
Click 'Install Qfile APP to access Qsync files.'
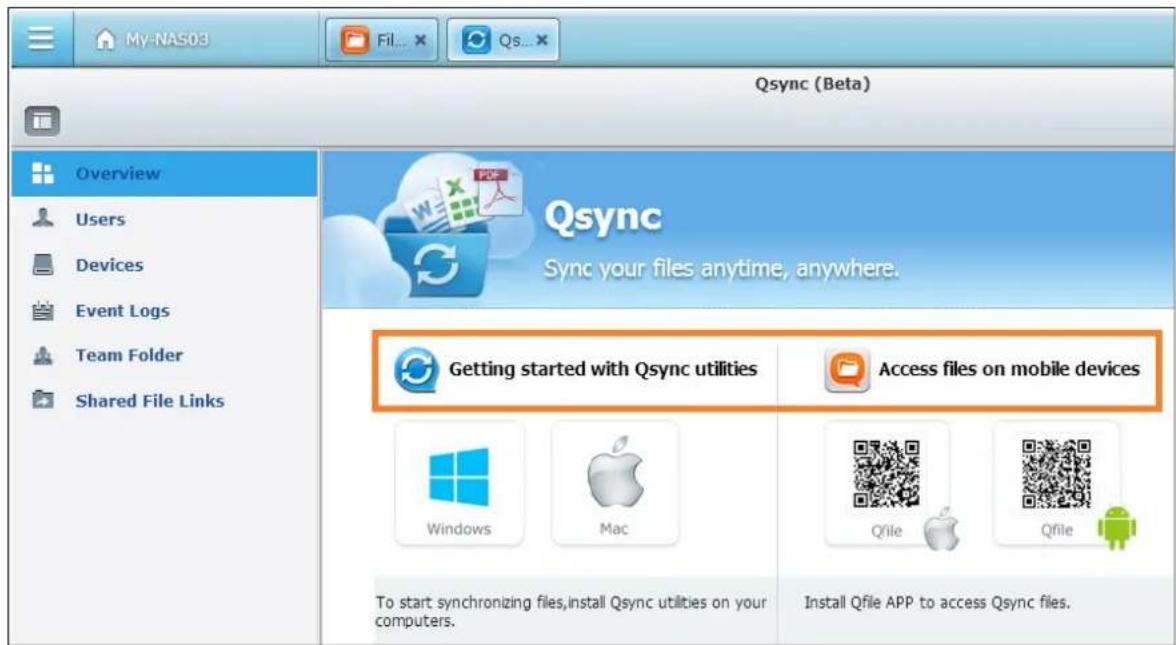point(937,602)
